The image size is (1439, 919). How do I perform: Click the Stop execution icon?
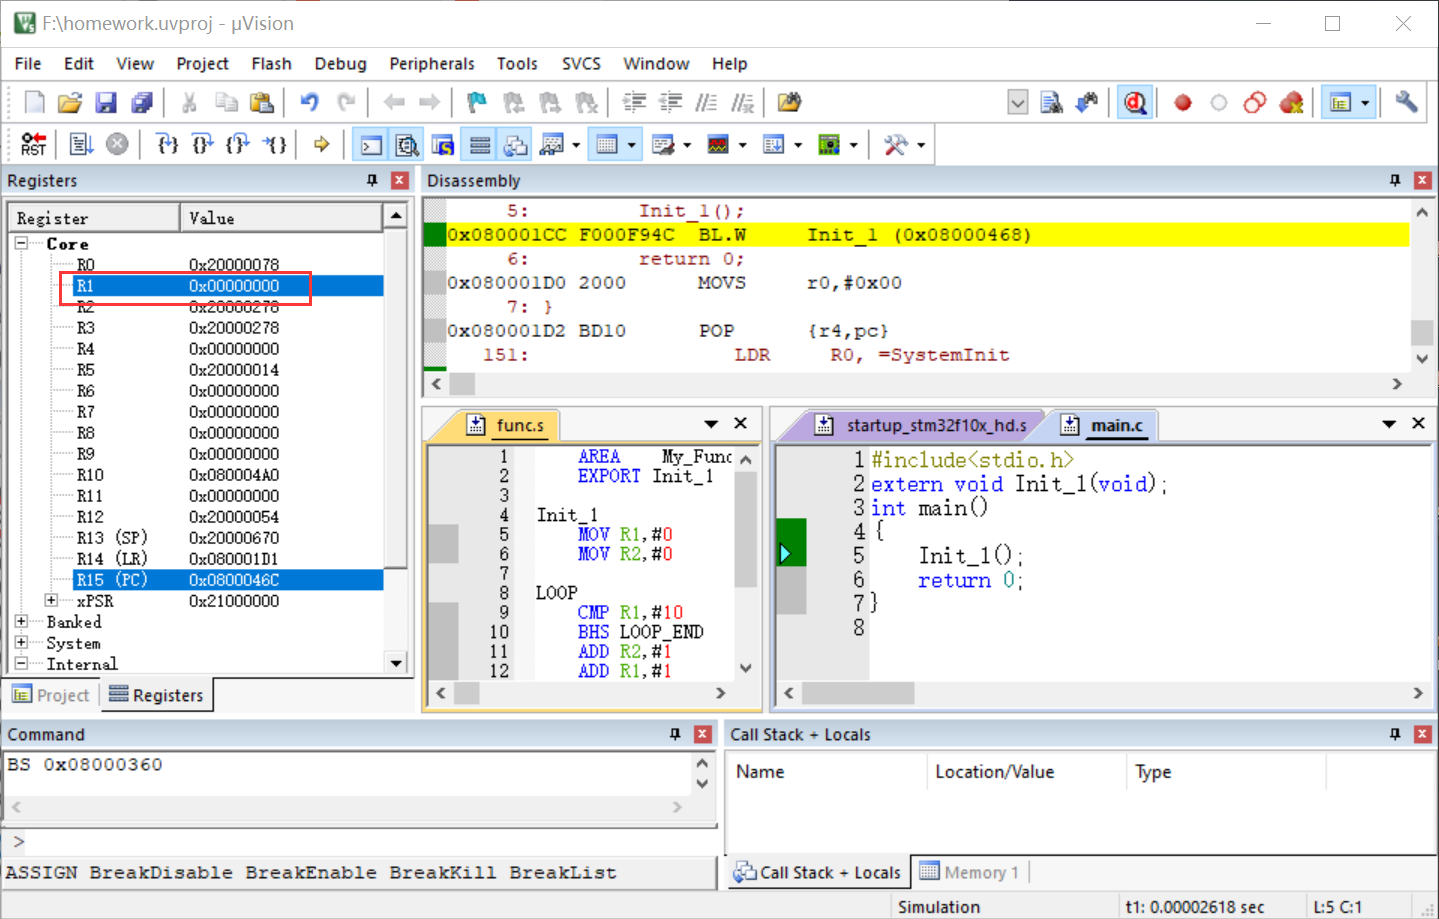point(117,144)
